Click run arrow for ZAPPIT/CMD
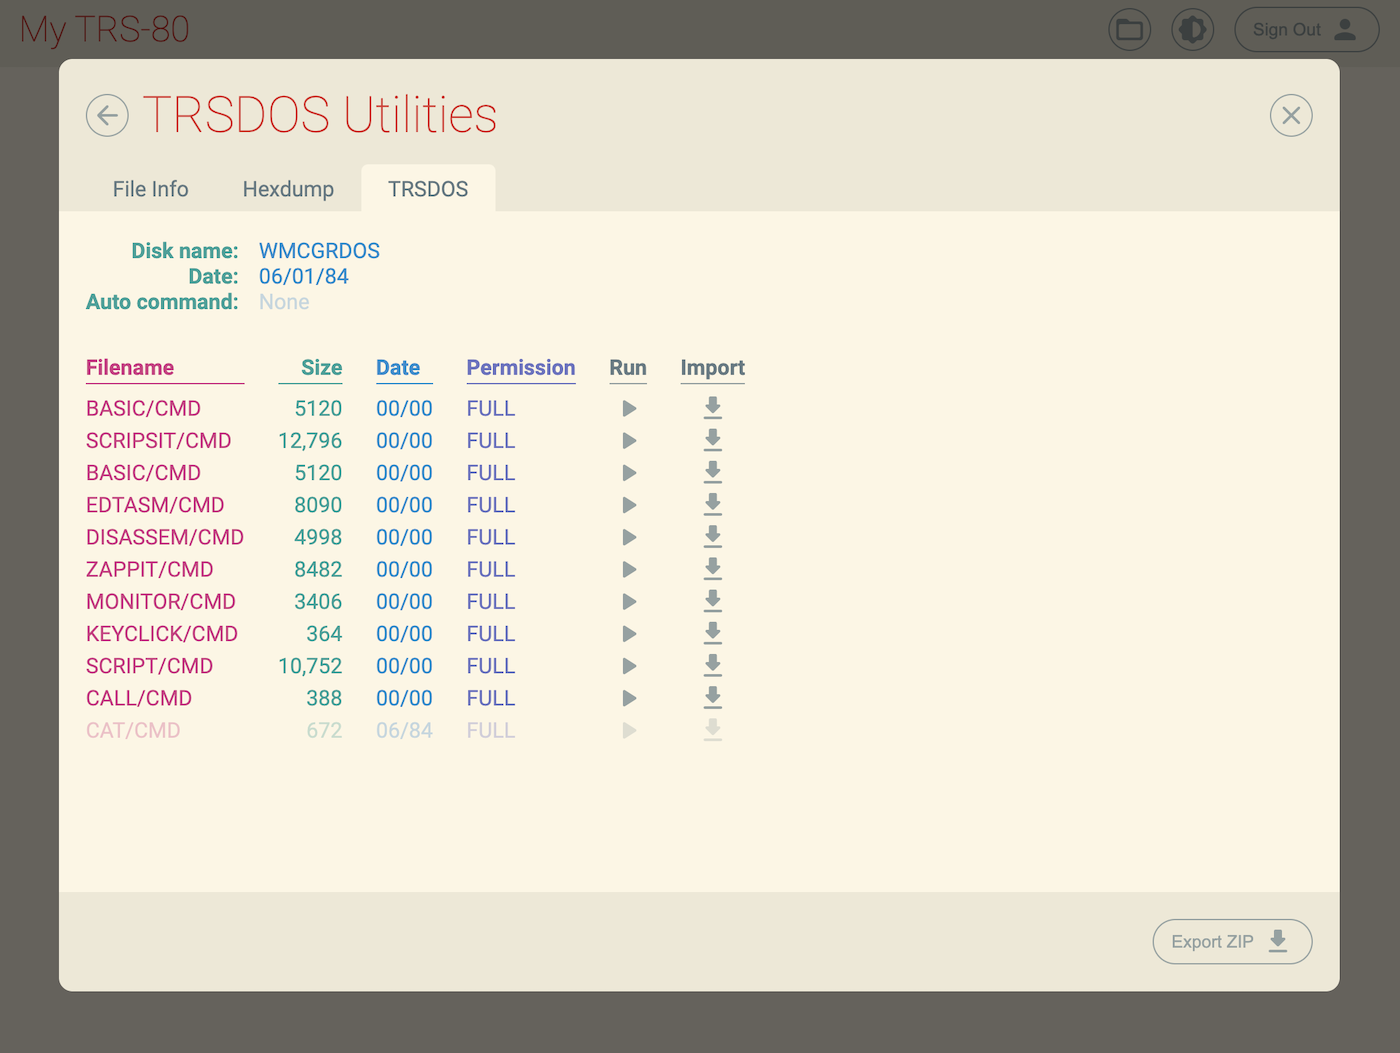This screenshot has width=1400, height=1053. point(629,570)
